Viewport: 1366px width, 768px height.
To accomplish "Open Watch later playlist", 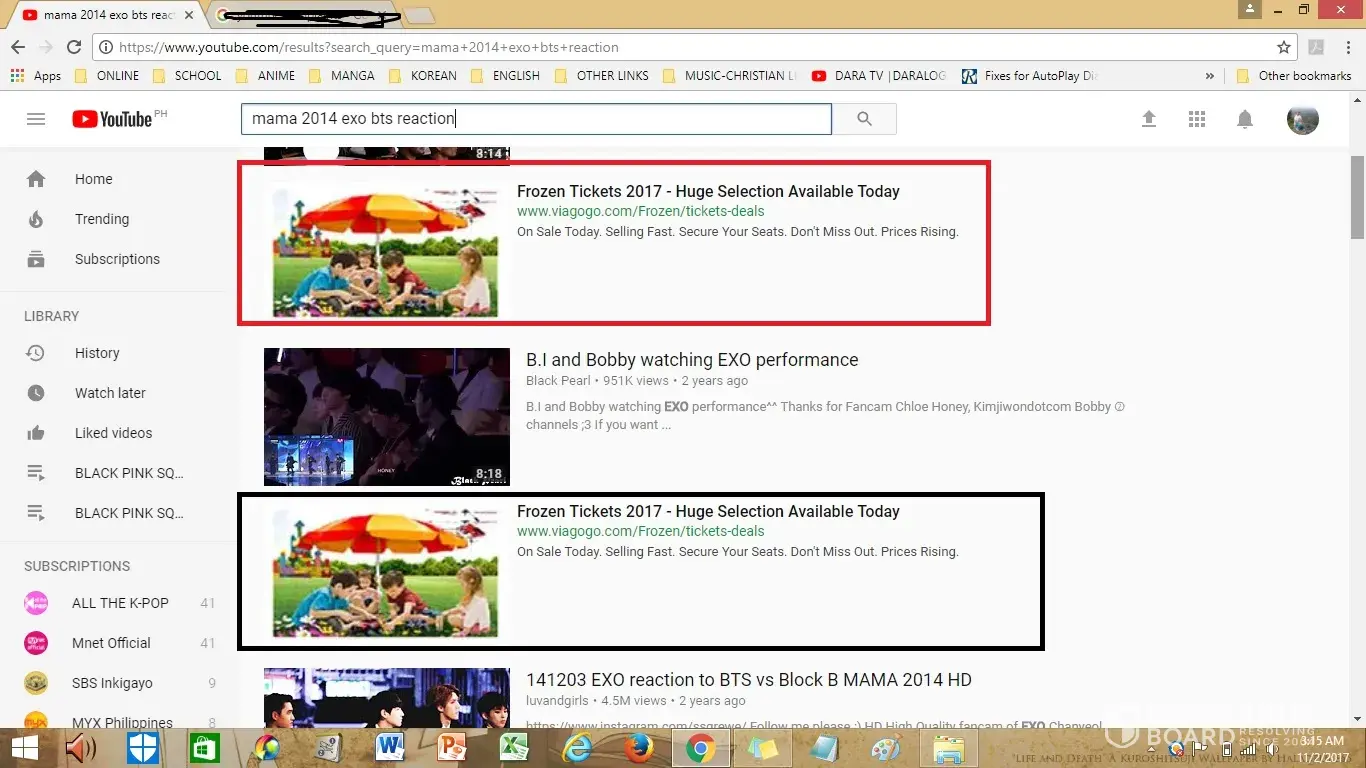I will click(x=110, y=393).
